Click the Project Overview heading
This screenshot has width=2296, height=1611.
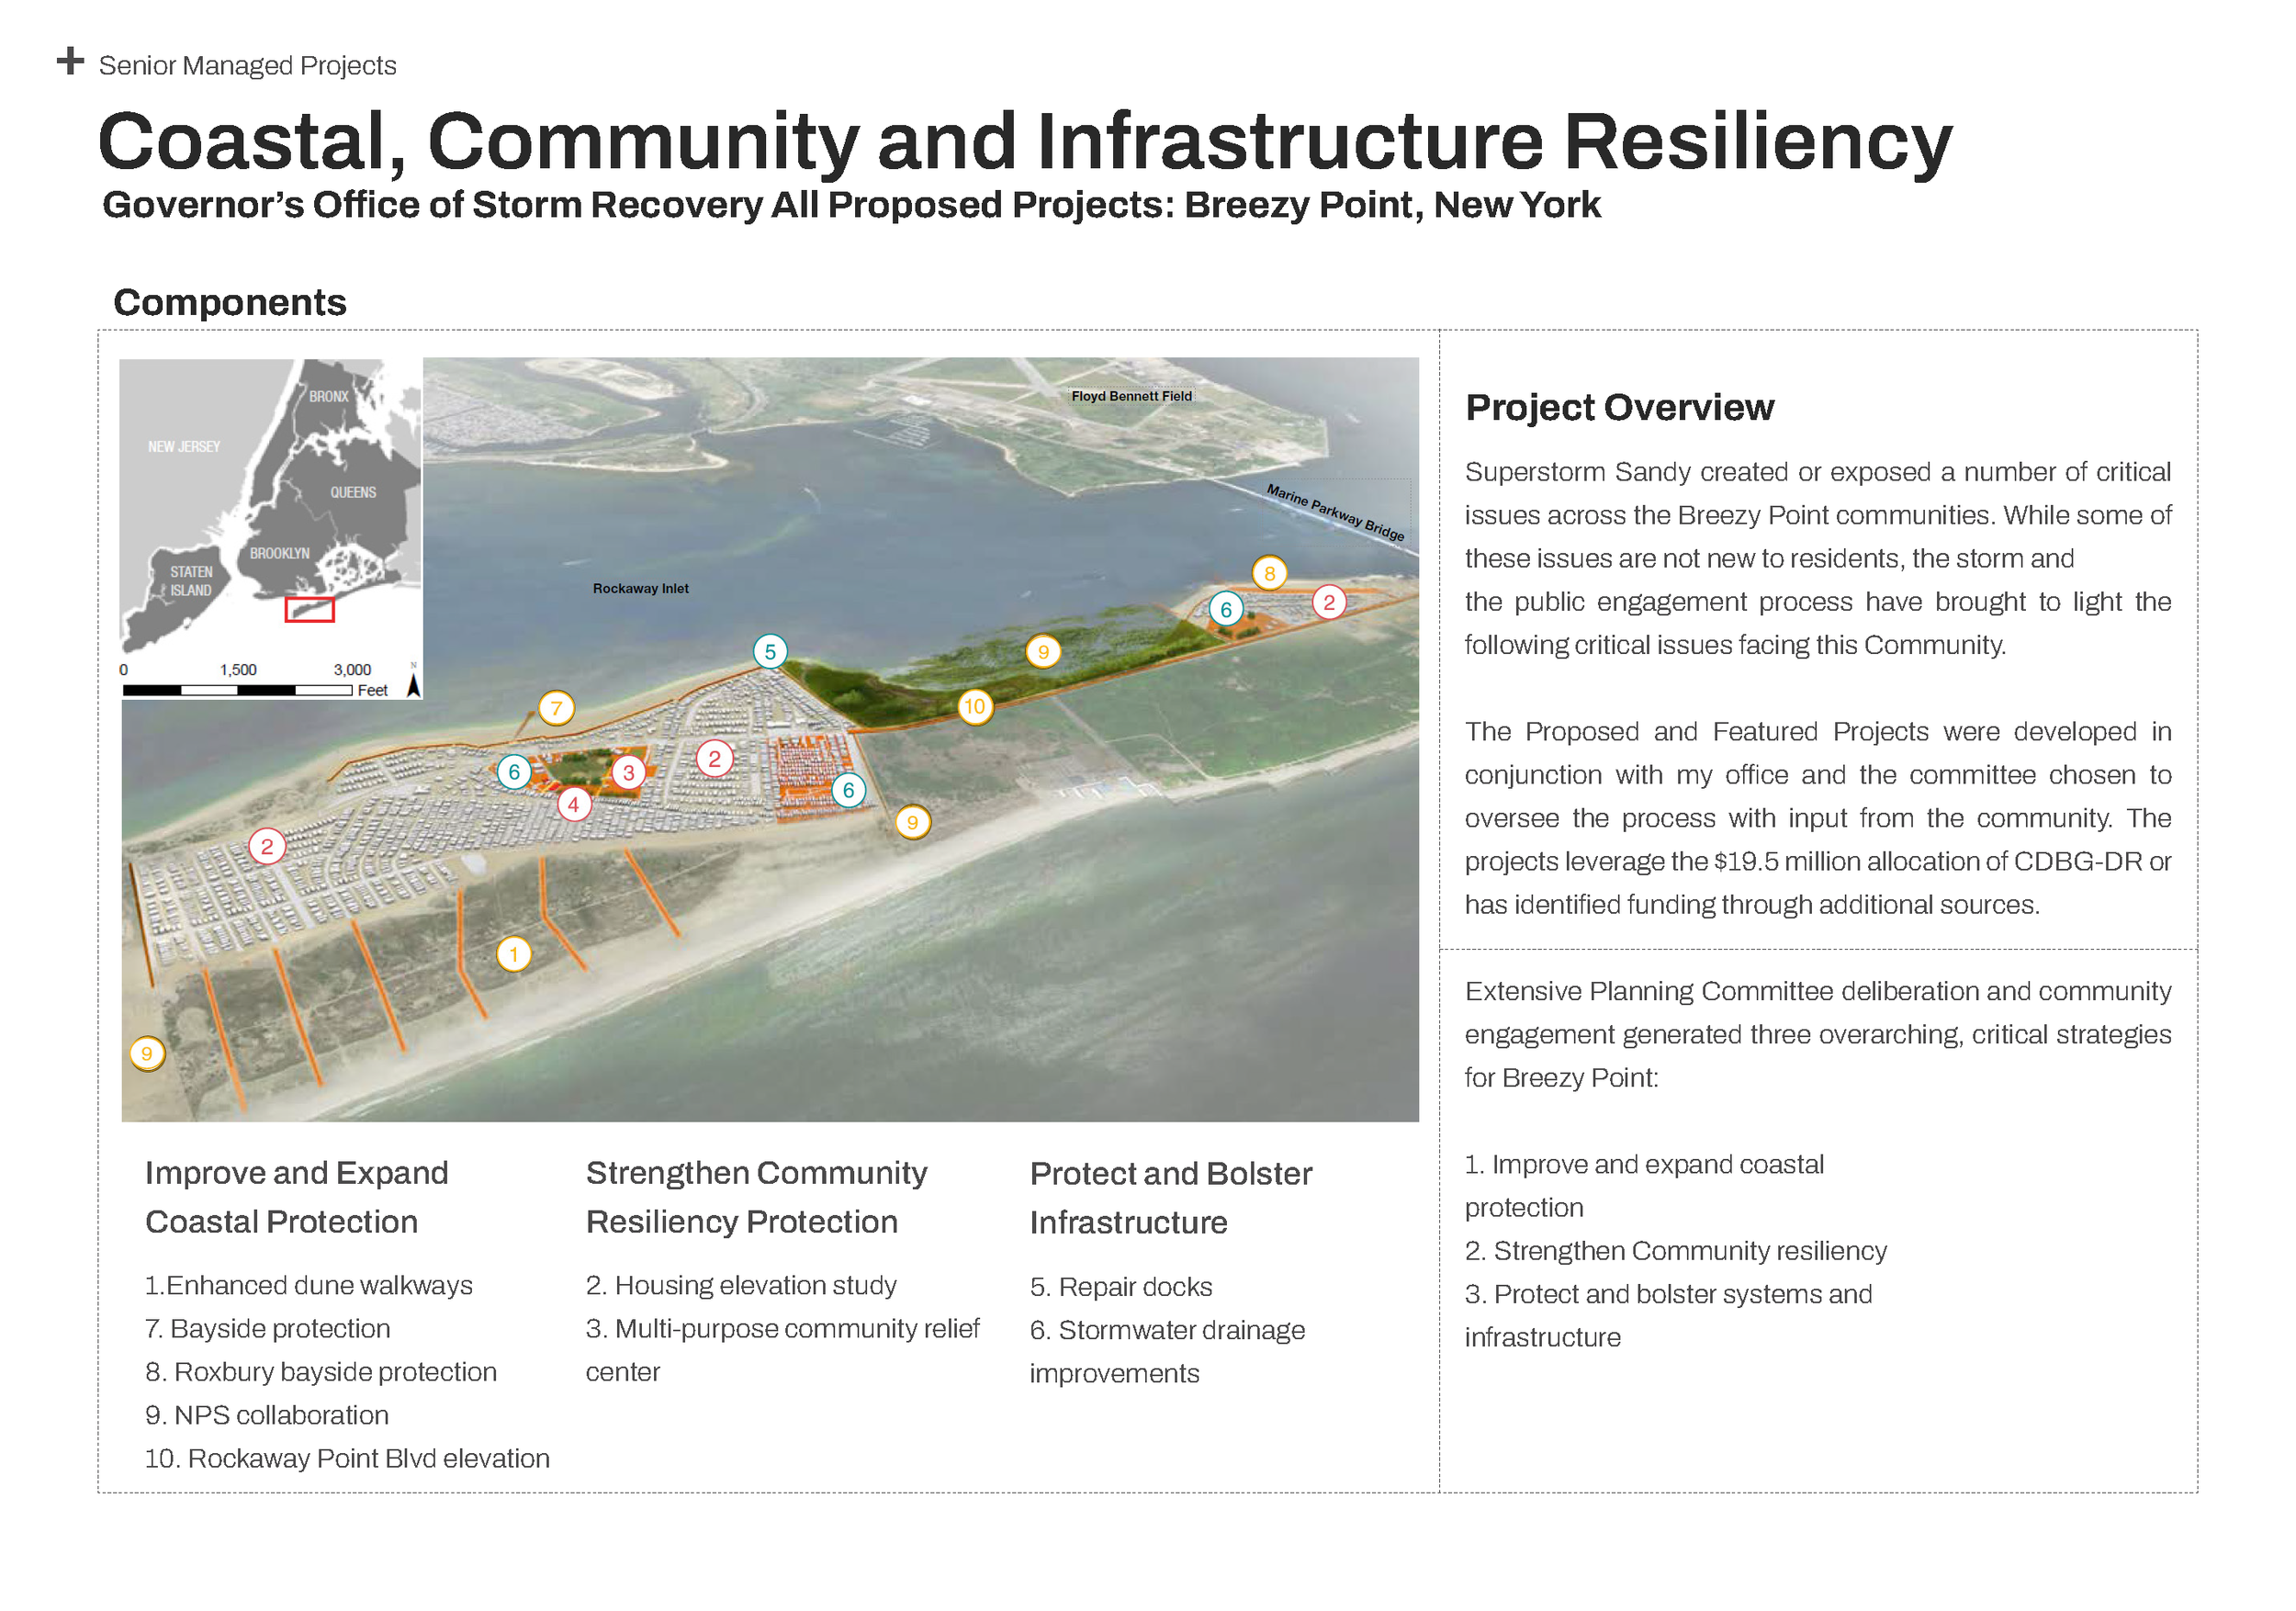(1619, 407)
